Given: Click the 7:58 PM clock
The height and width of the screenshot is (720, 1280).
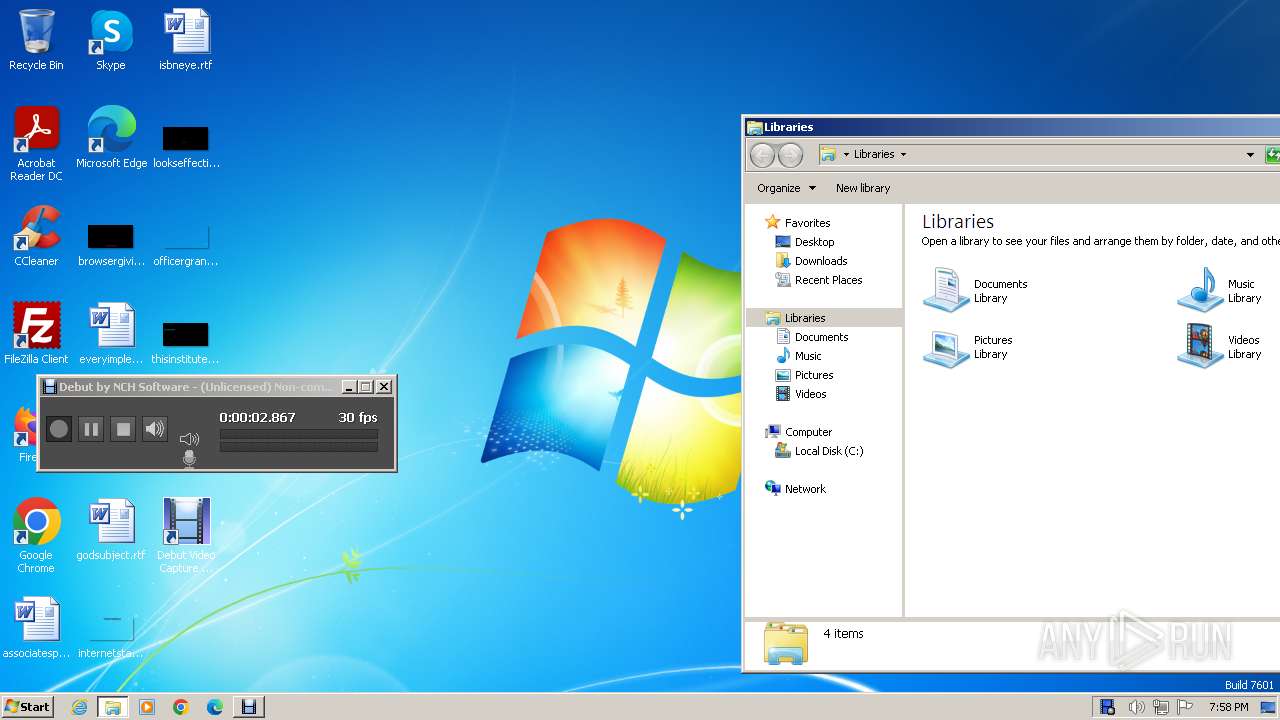Looking at the screenshot, I should [x=1228, y=707].
